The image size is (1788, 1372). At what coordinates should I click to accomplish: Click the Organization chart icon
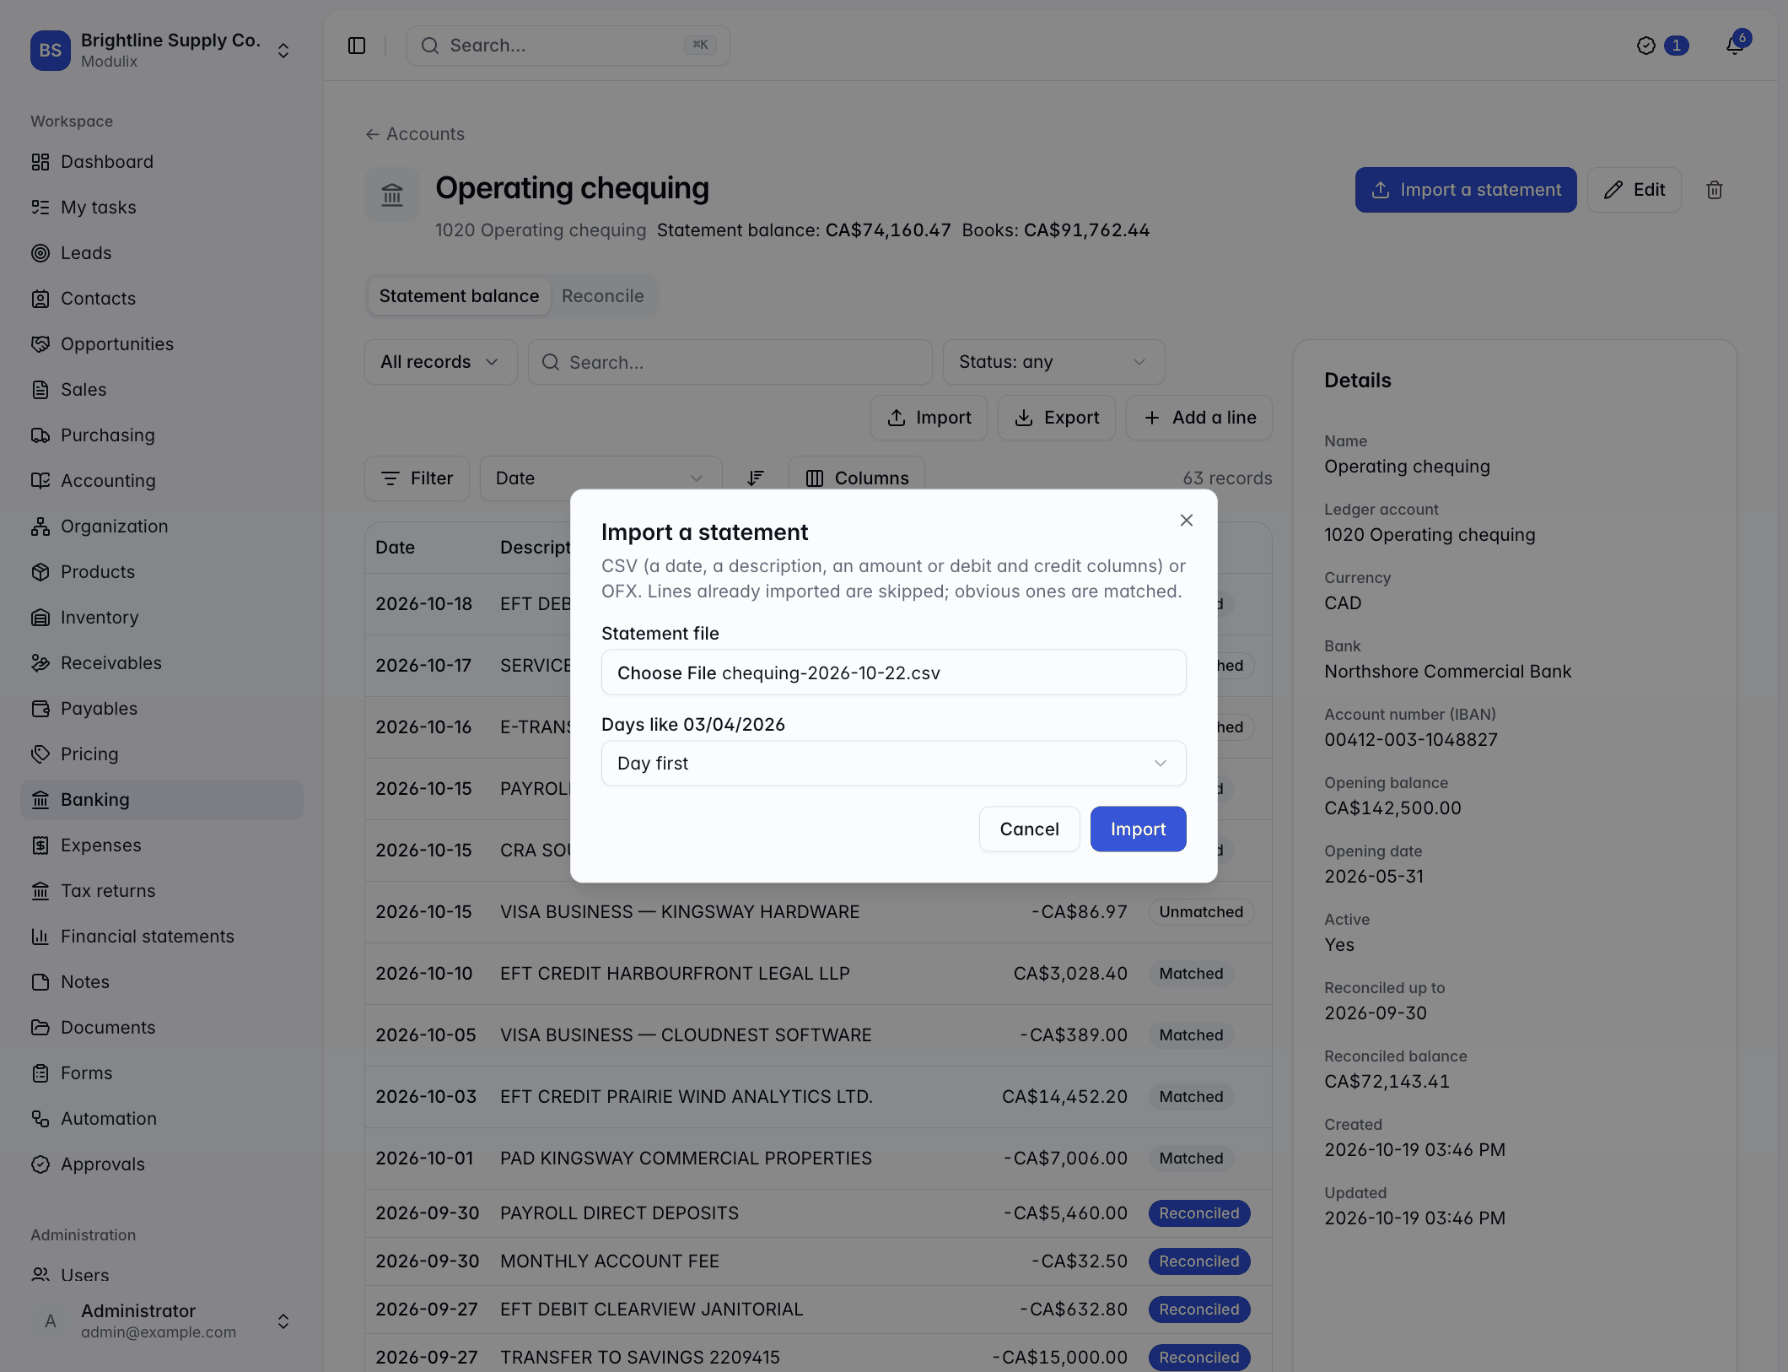(40, 526)
